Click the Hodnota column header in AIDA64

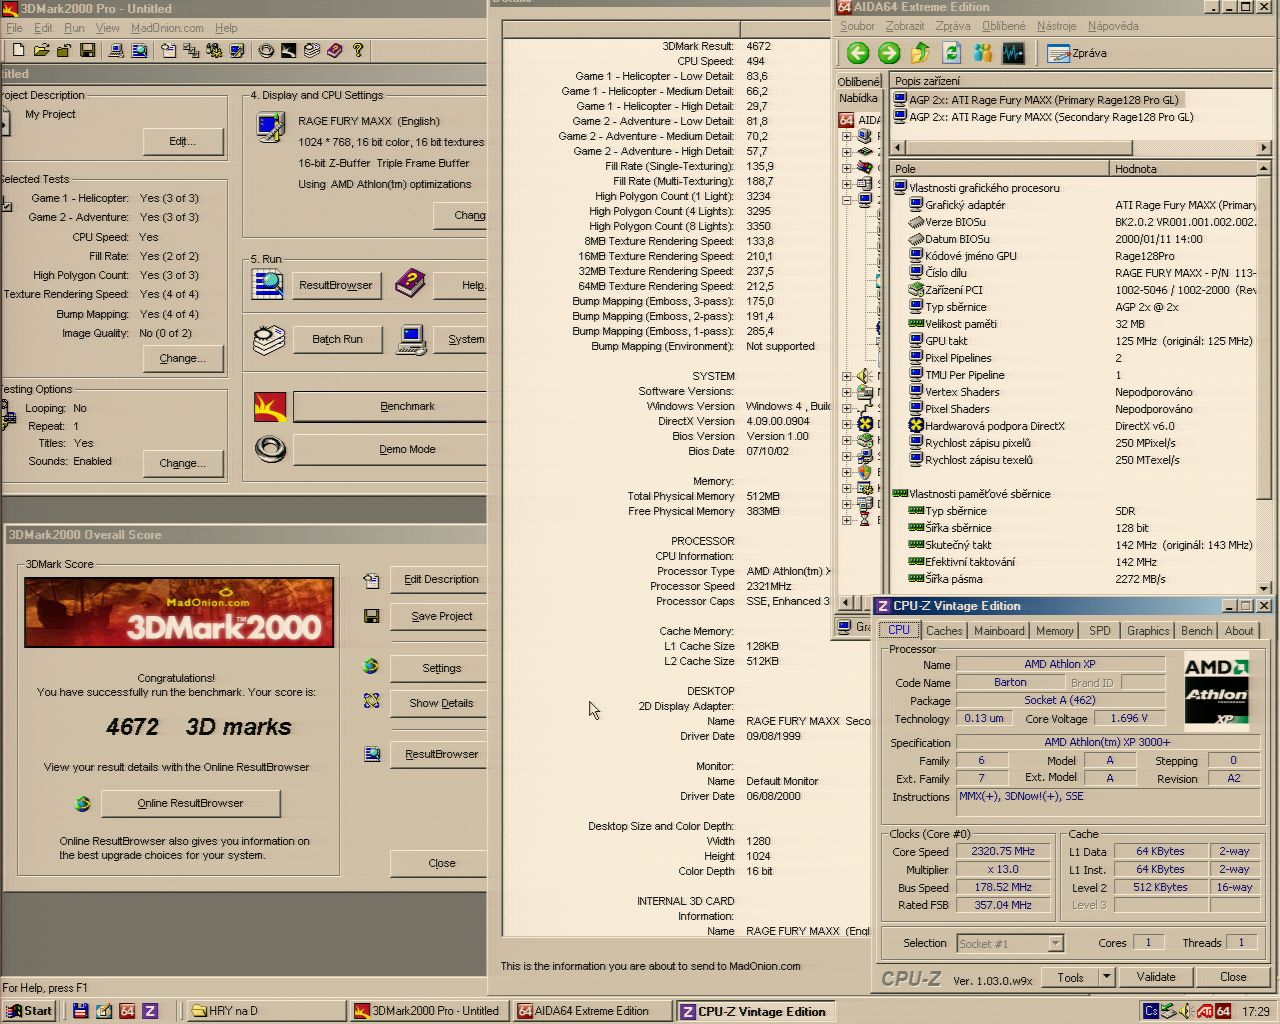tap(1184, 169)
